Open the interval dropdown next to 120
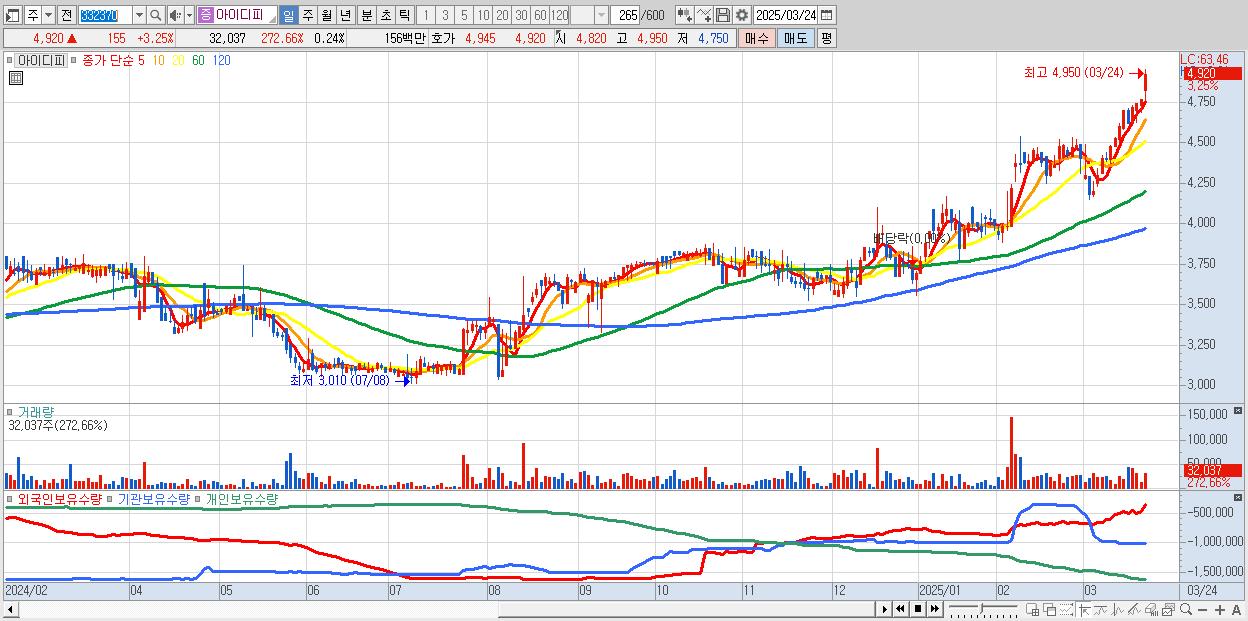Viewport: 1248px width, 621px height. [601, 15]
